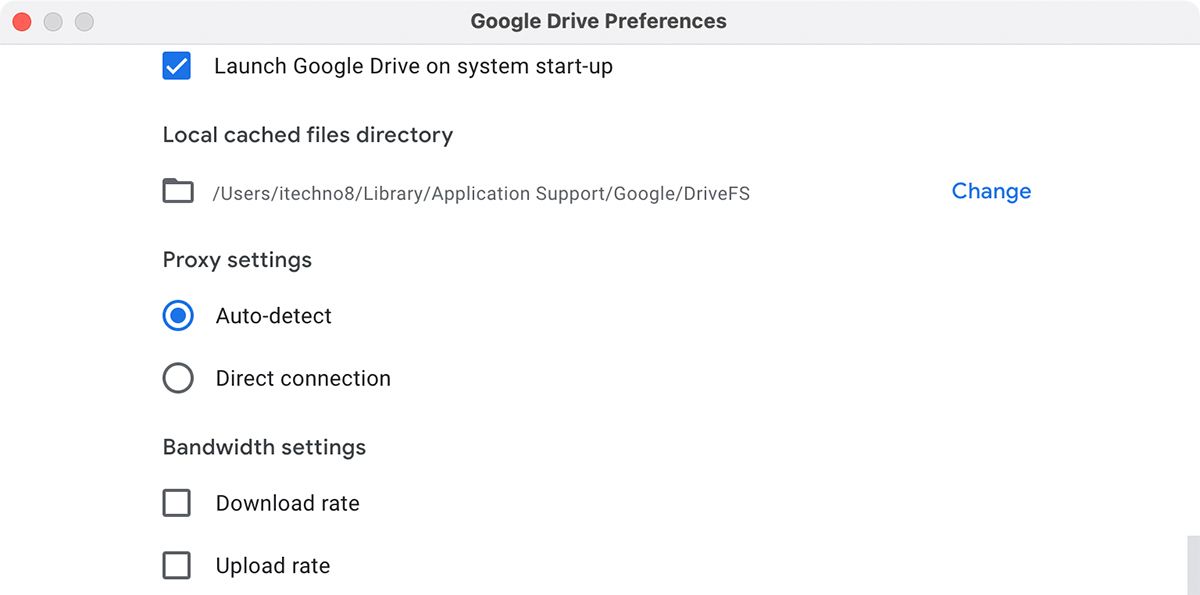Minimize the Preferences window

click(x=53, y=21)
